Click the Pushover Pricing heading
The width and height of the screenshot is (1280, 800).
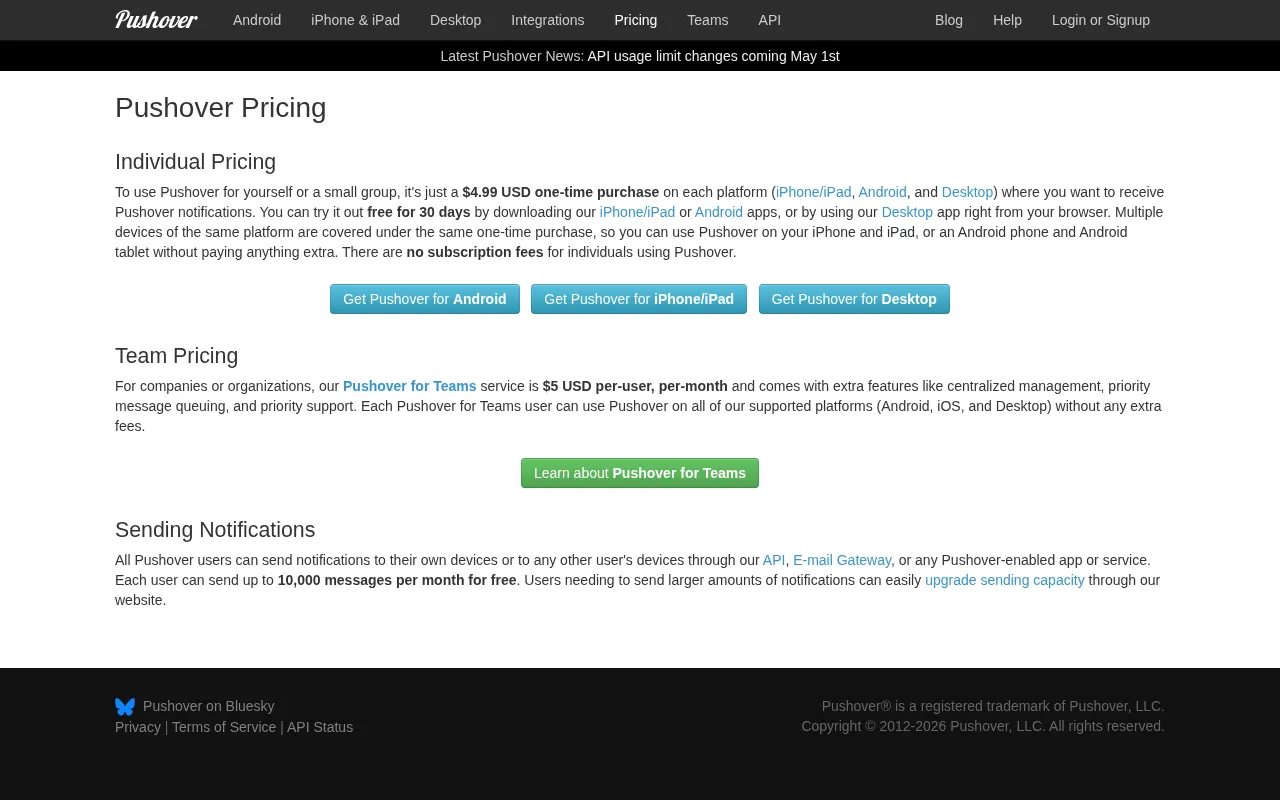click(221, 108)
